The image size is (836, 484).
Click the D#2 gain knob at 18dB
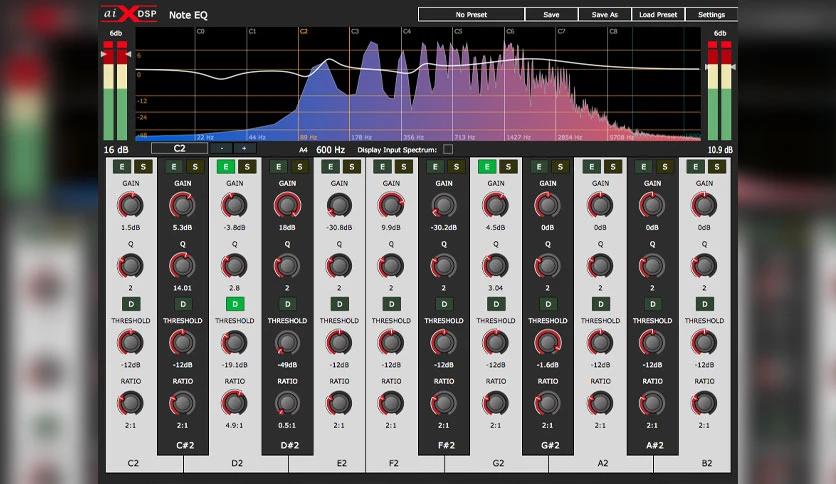pyautogui.click(x=287, y=205)
